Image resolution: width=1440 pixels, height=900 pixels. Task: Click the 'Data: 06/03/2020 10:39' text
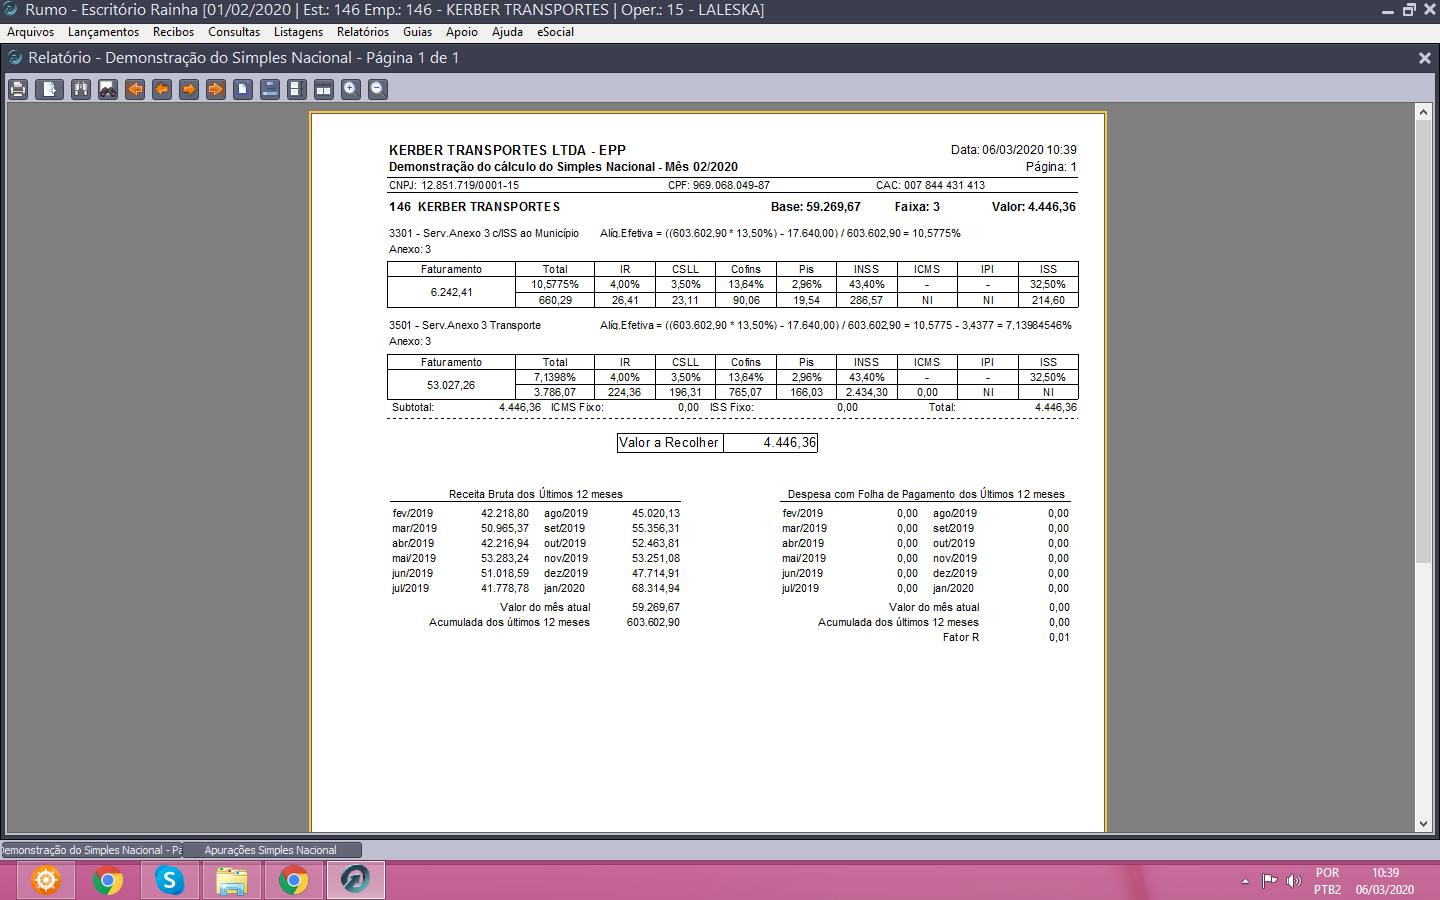(x=1014, y=150)
